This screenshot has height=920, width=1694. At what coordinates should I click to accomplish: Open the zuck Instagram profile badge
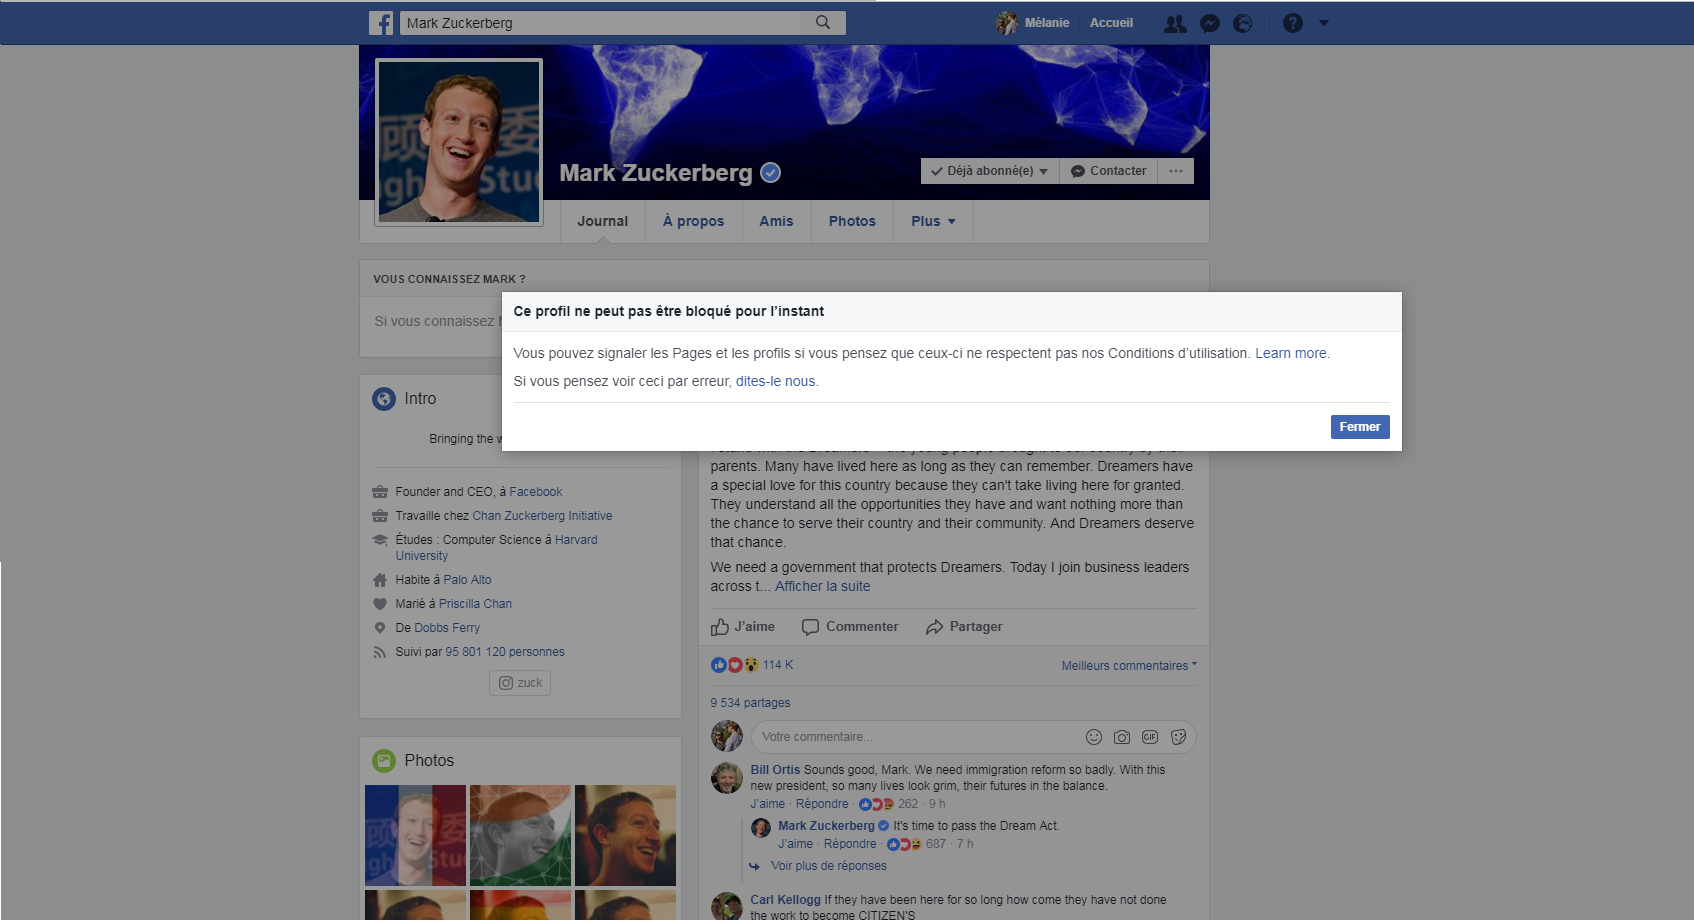(x=519, y=683)
